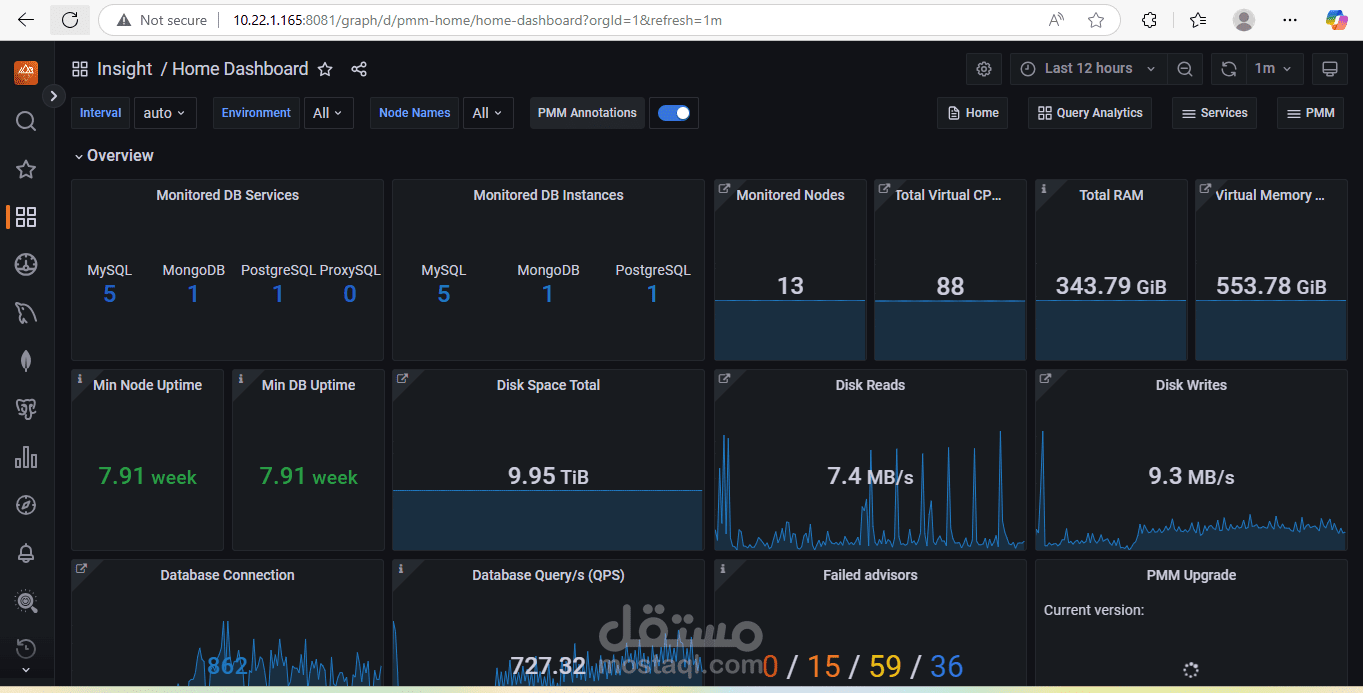Click the Home button
The height and width of the screenshot is (693, 1363).
pyautogui.click(x=971, y=113)
